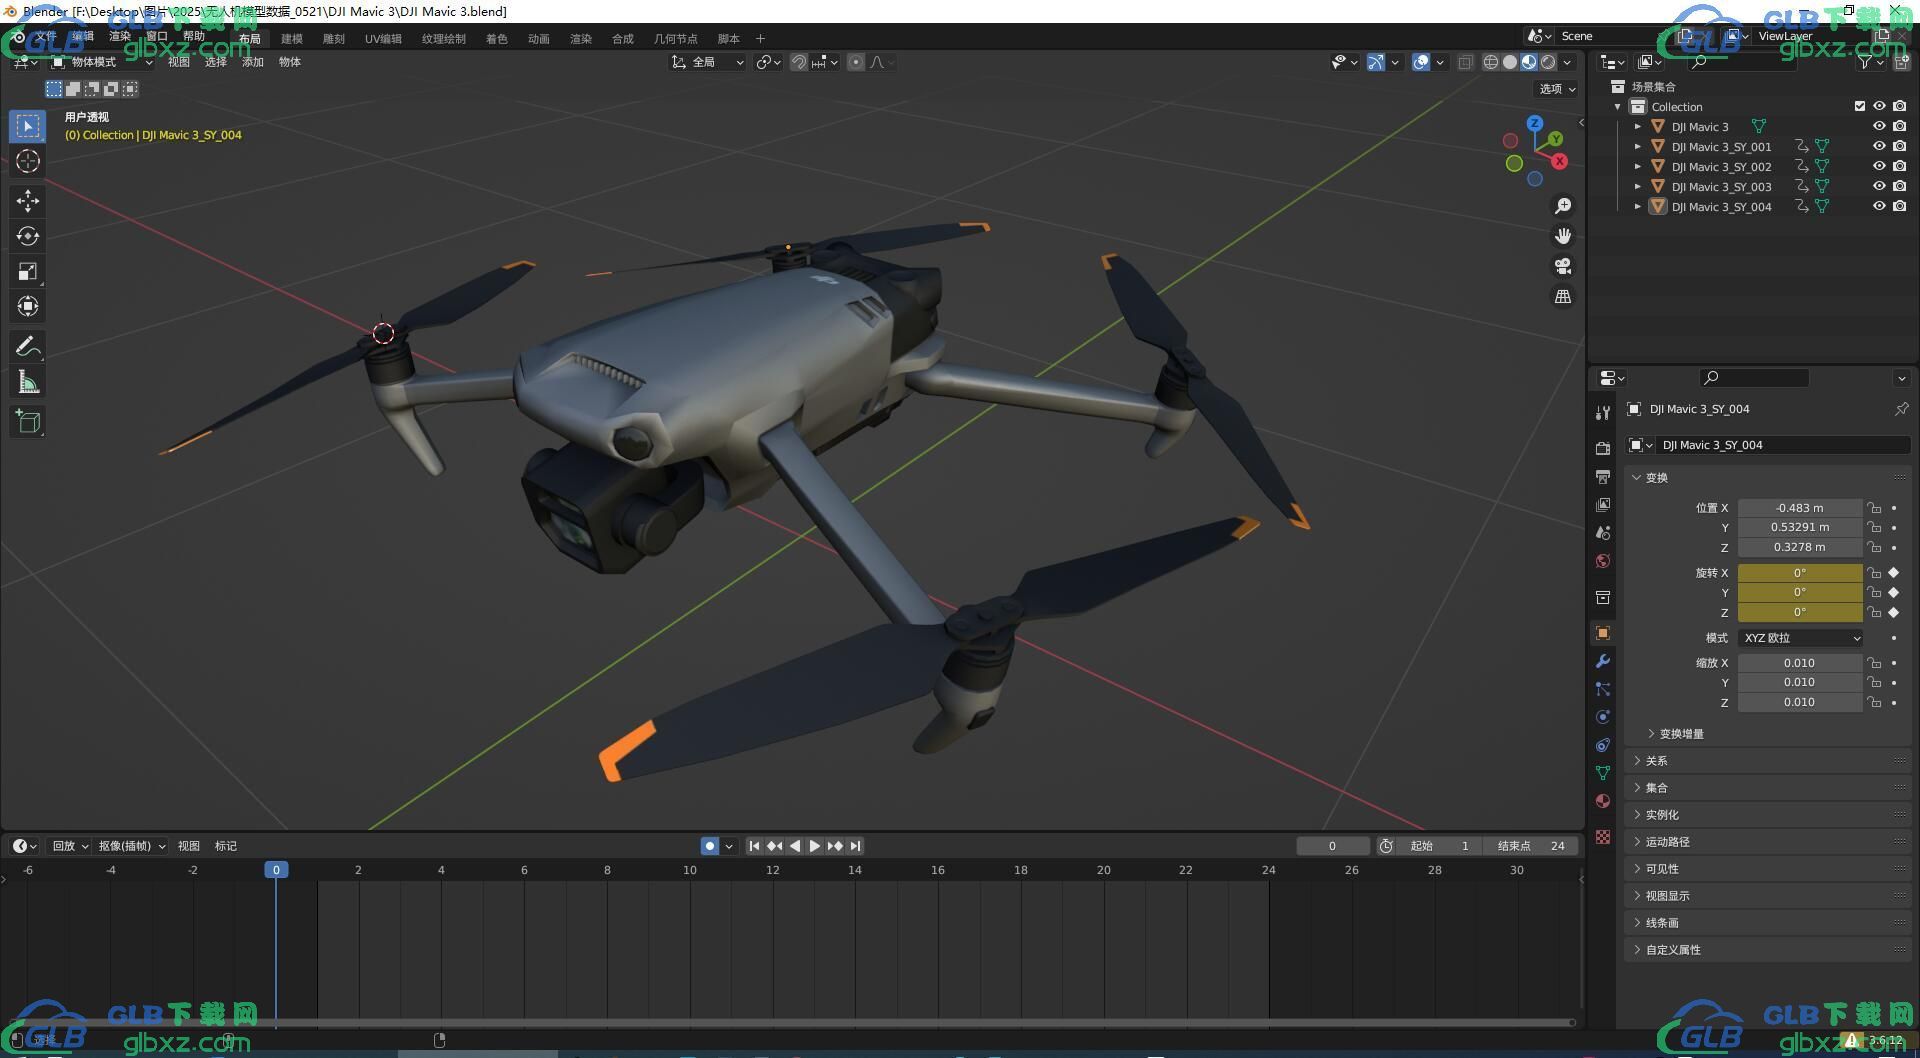Open the Modifier wrench properties tab
This screenshot has height=1058, width=1920.
pyautogui.click(x=1603, y=661)
